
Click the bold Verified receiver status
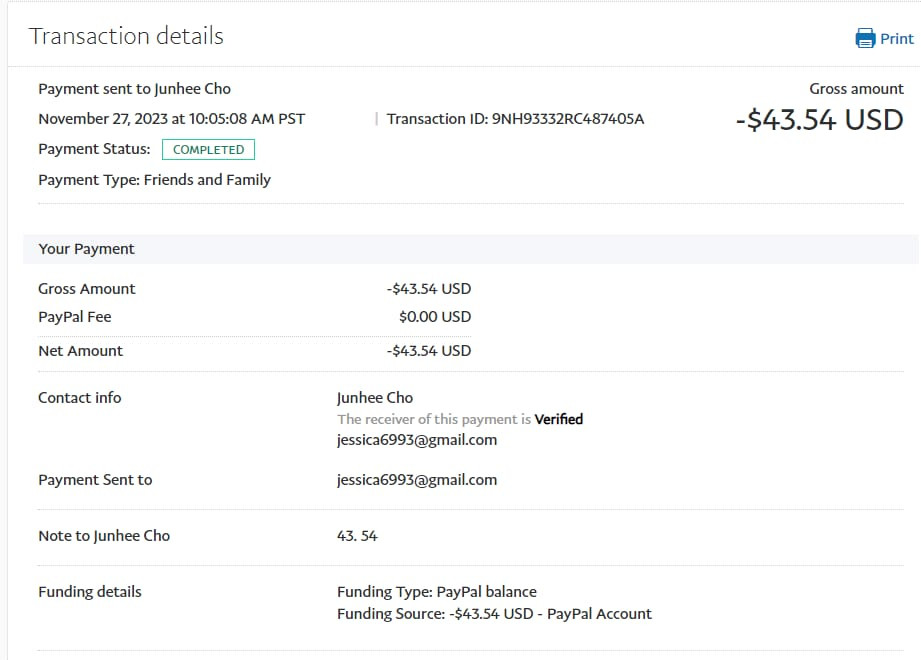[x=558, y=419]
